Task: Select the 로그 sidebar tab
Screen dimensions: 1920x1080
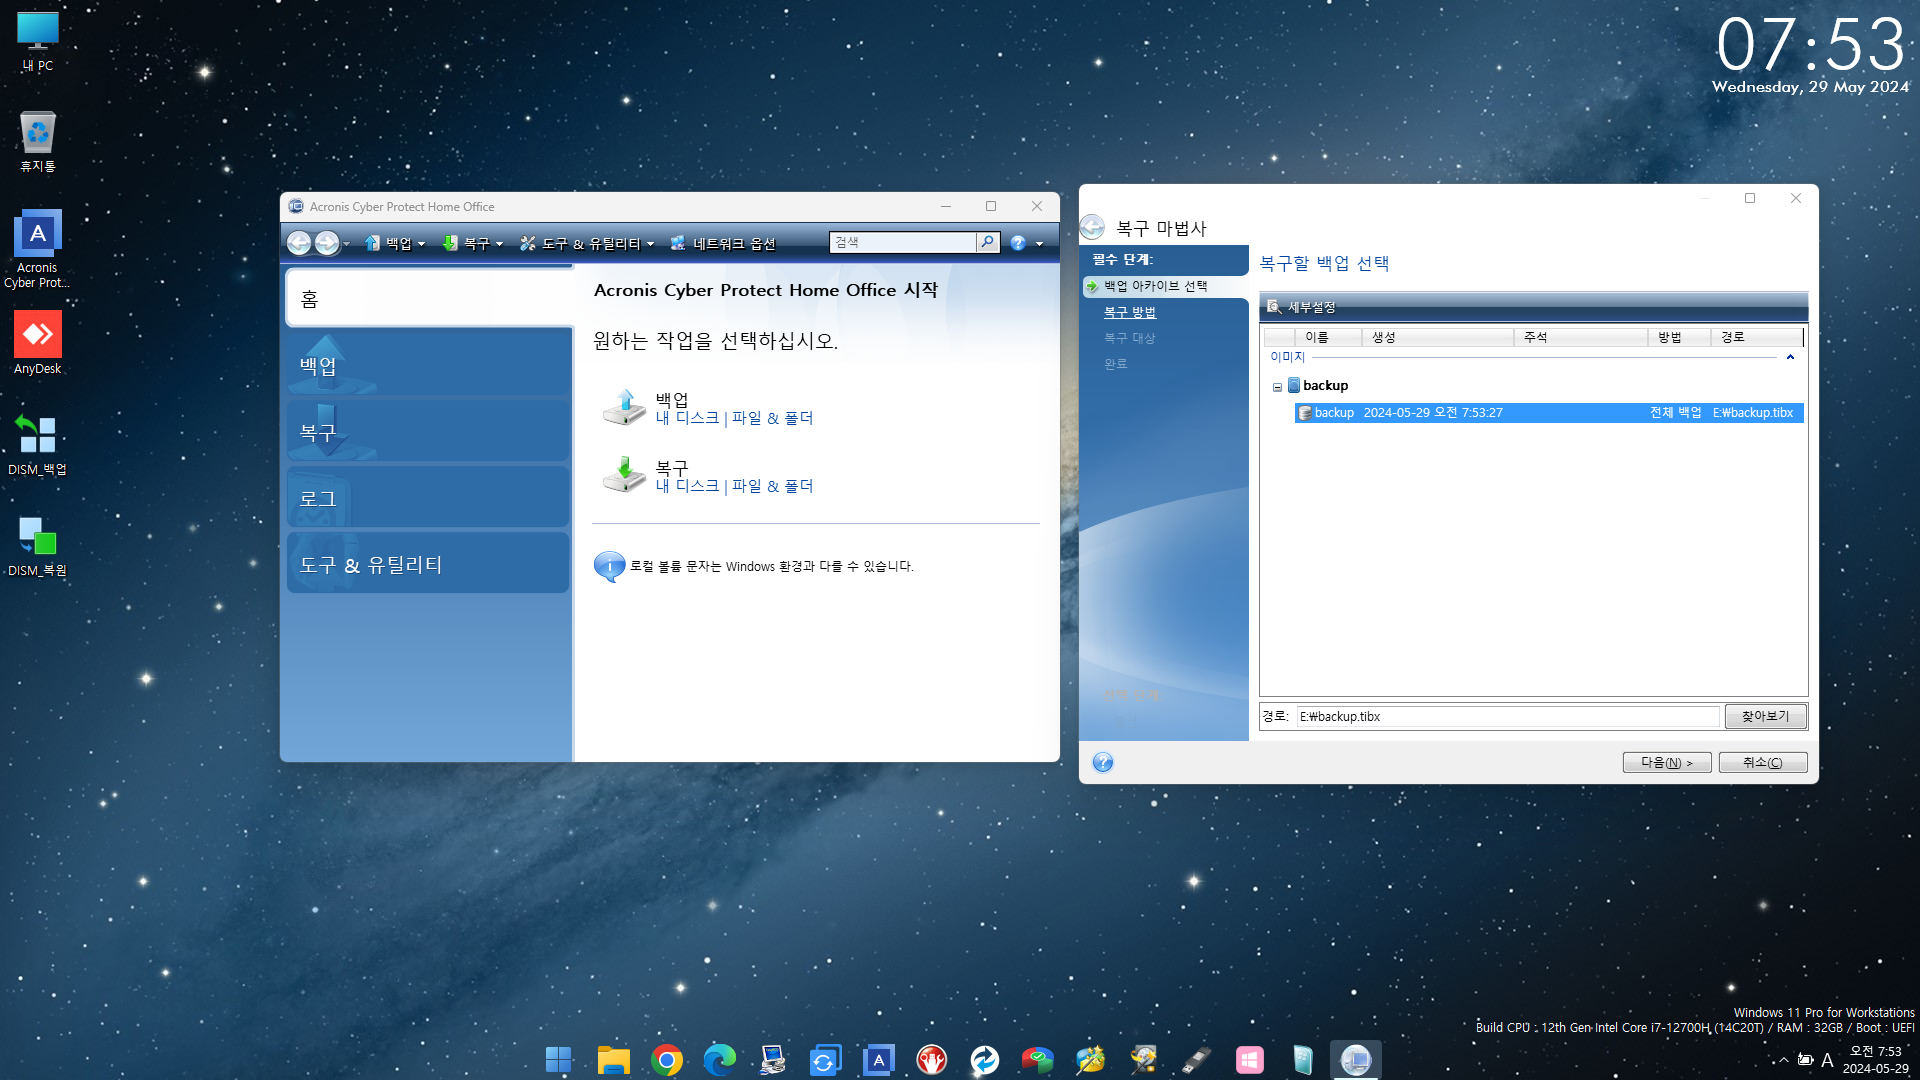Action: point(428,497)
